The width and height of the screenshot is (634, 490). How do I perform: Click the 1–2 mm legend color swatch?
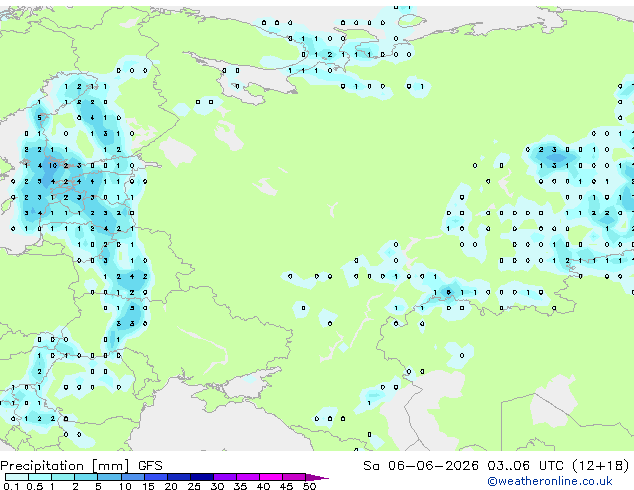click(x=63, y=477)
